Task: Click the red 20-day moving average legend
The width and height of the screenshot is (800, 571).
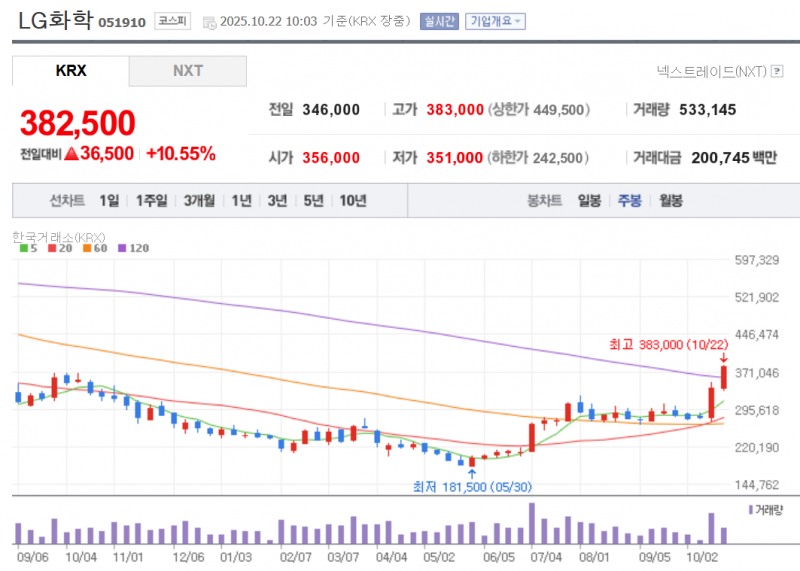Action: 59,248
